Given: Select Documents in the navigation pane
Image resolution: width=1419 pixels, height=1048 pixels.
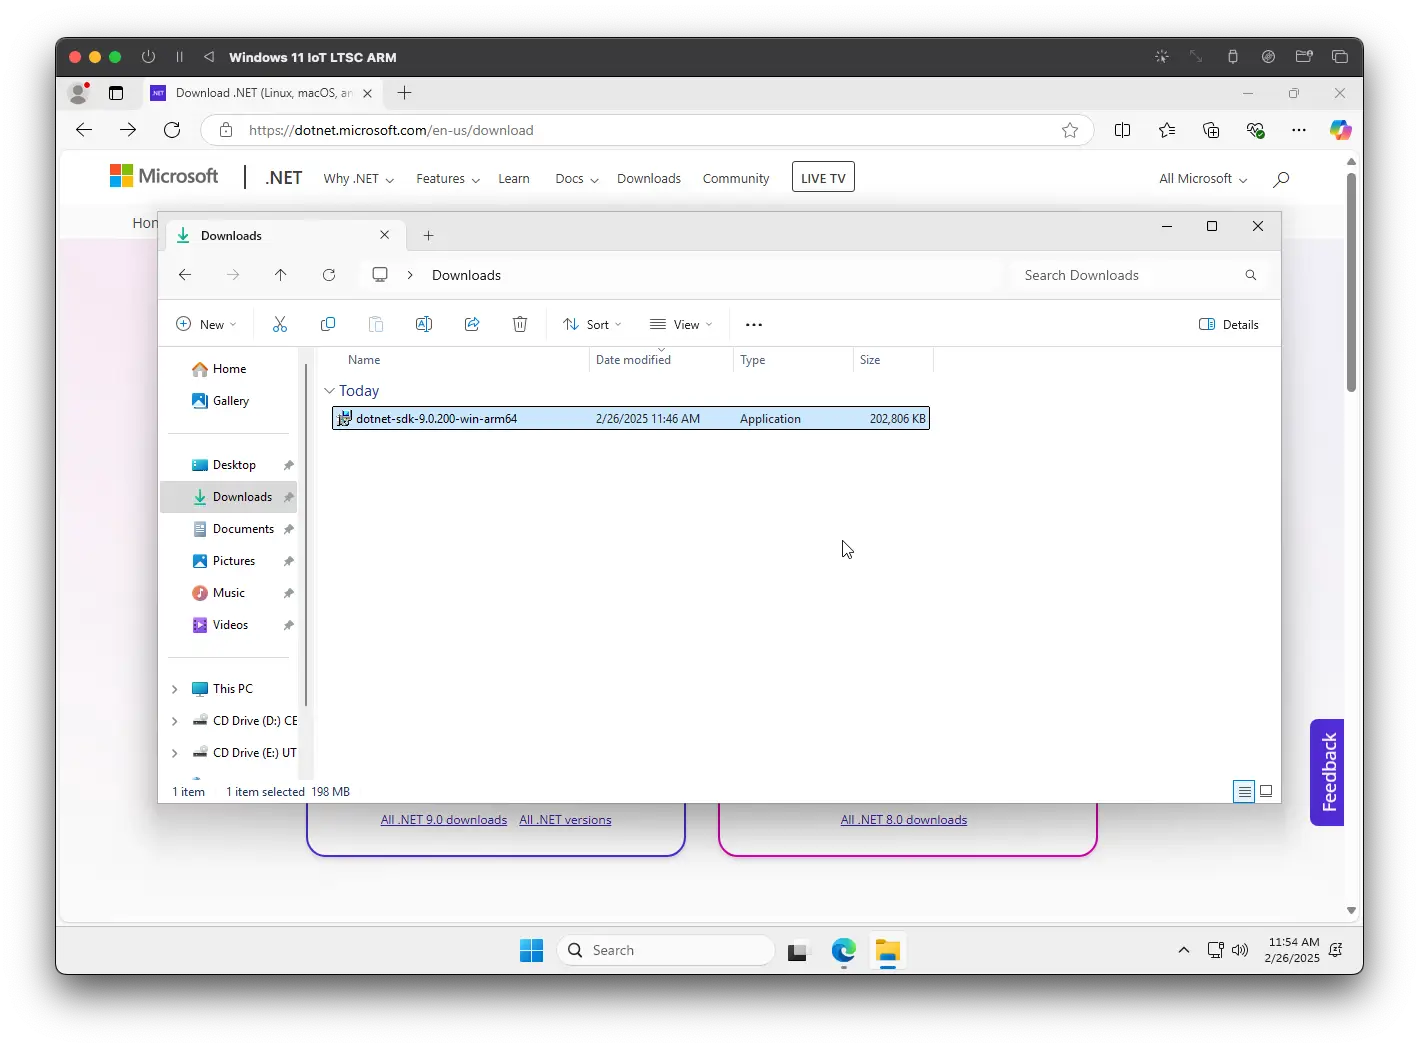Looking at the screenshot, I should coord(243,529).
